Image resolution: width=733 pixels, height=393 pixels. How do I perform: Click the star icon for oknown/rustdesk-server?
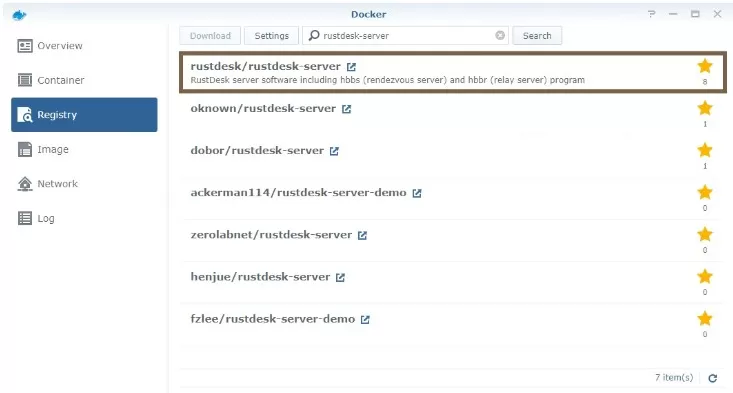704,108
